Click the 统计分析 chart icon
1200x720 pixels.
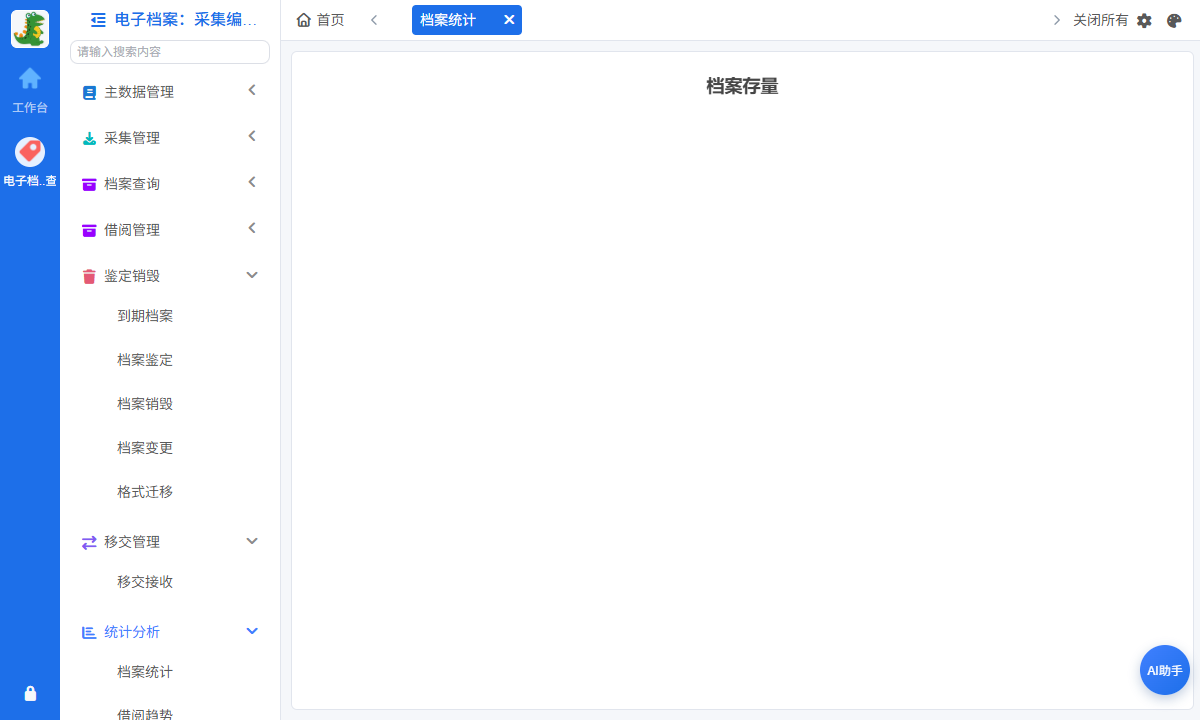89,633
